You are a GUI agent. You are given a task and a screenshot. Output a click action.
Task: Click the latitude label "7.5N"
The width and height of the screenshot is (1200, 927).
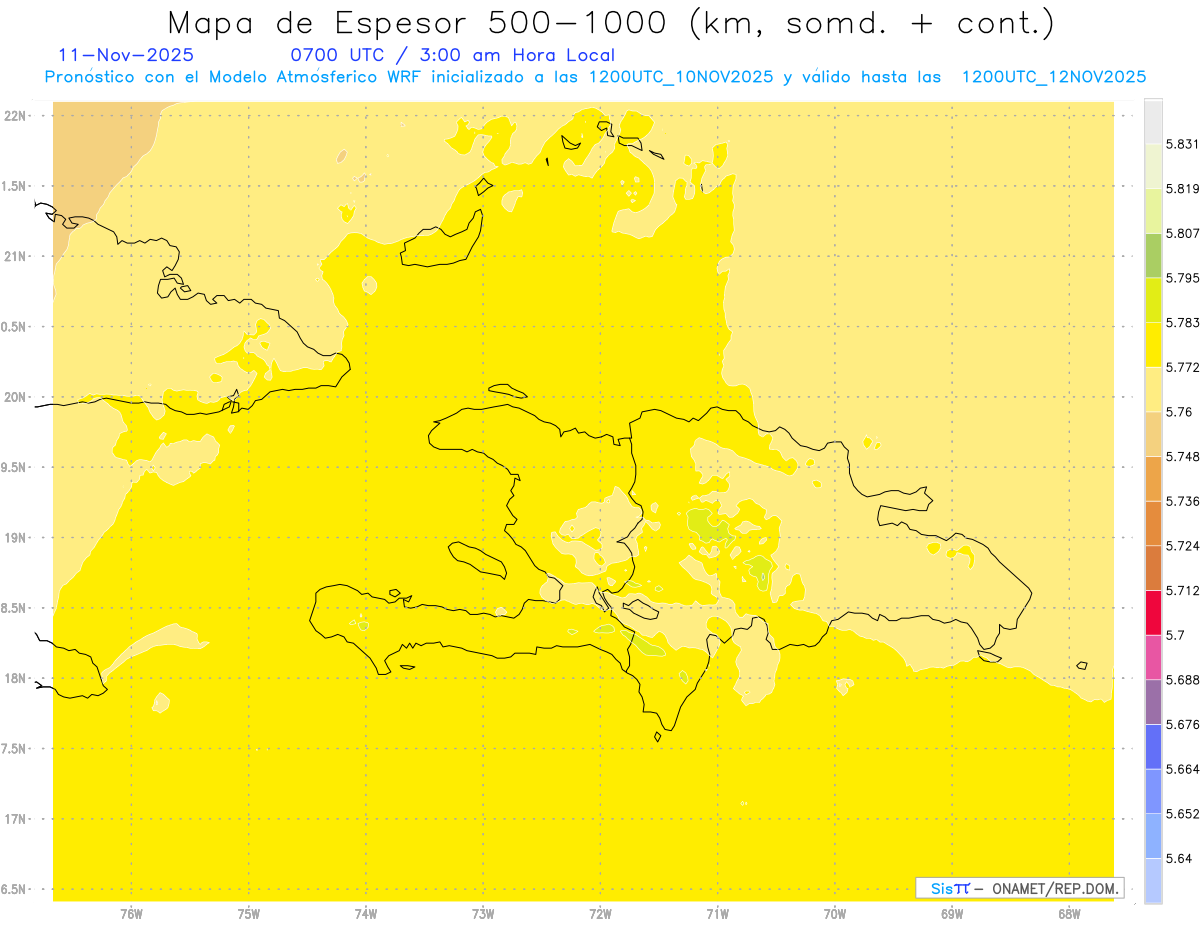click(15, 749)
